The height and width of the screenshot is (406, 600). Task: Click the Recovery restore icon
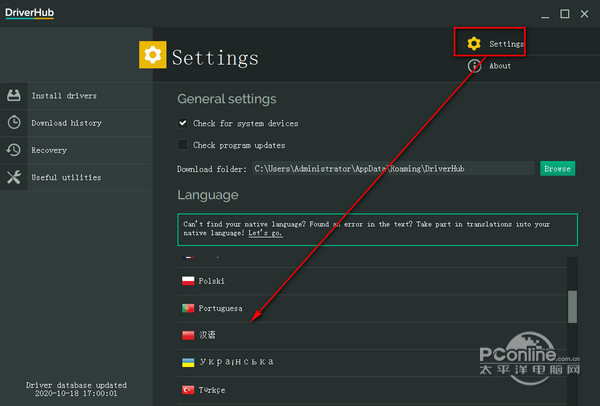(14, 150)
